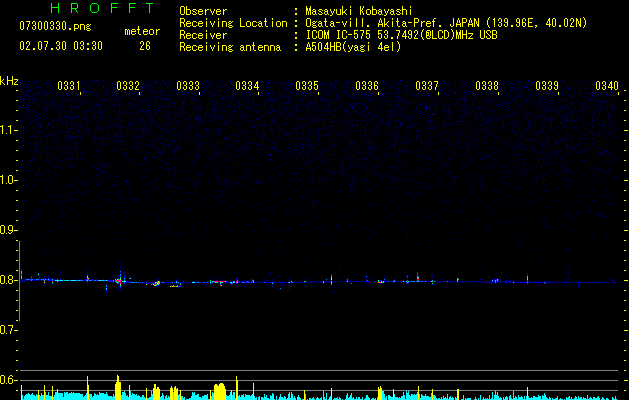Click the 0338 time marker

coord(487,86)
